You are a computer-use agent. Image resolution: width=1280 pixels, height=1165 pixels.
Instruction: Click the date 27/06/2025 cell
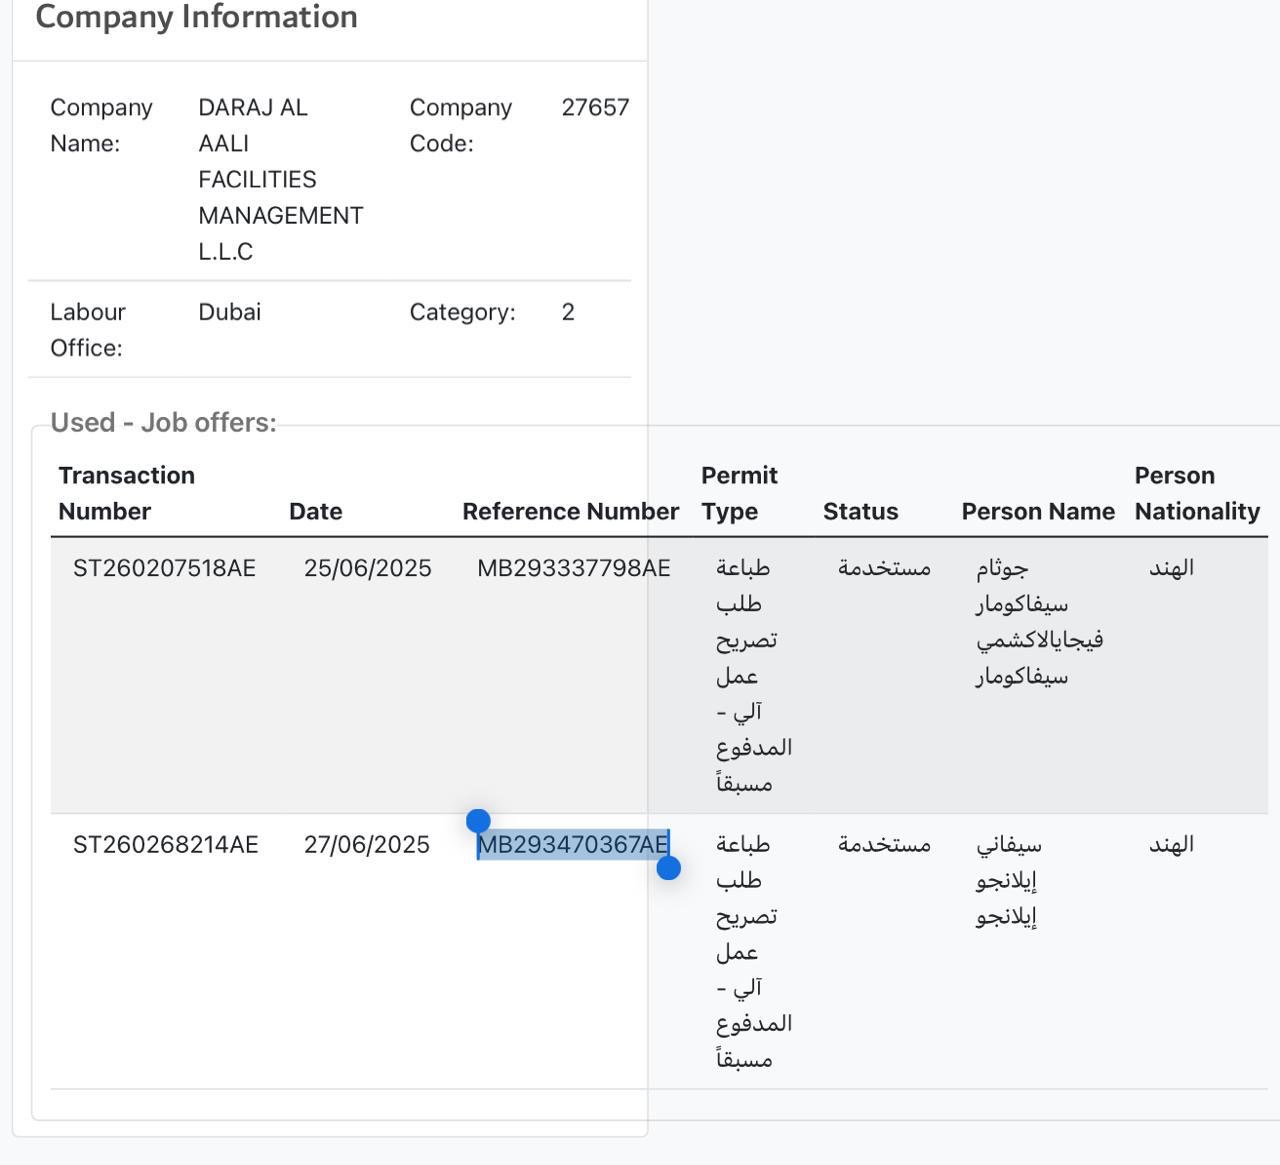pyautogui.click(x=366, y=845)
